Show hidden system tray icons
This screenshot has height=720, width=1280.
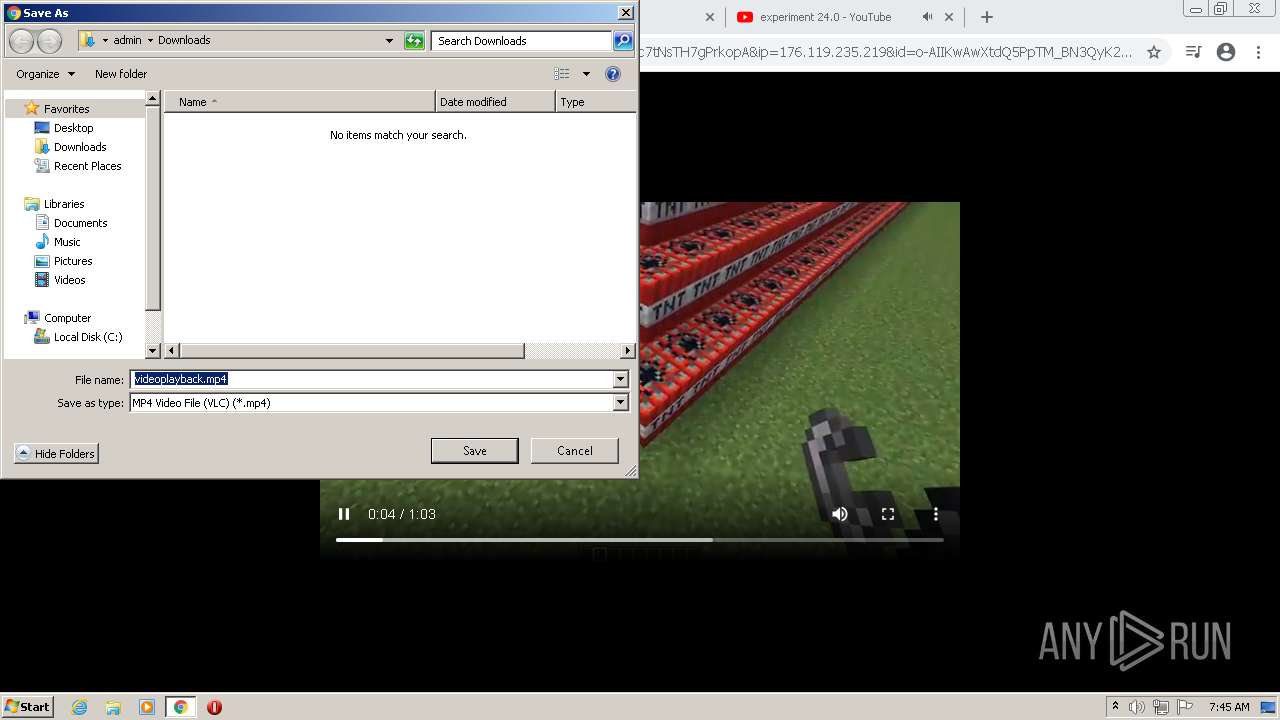[1116, 706]
